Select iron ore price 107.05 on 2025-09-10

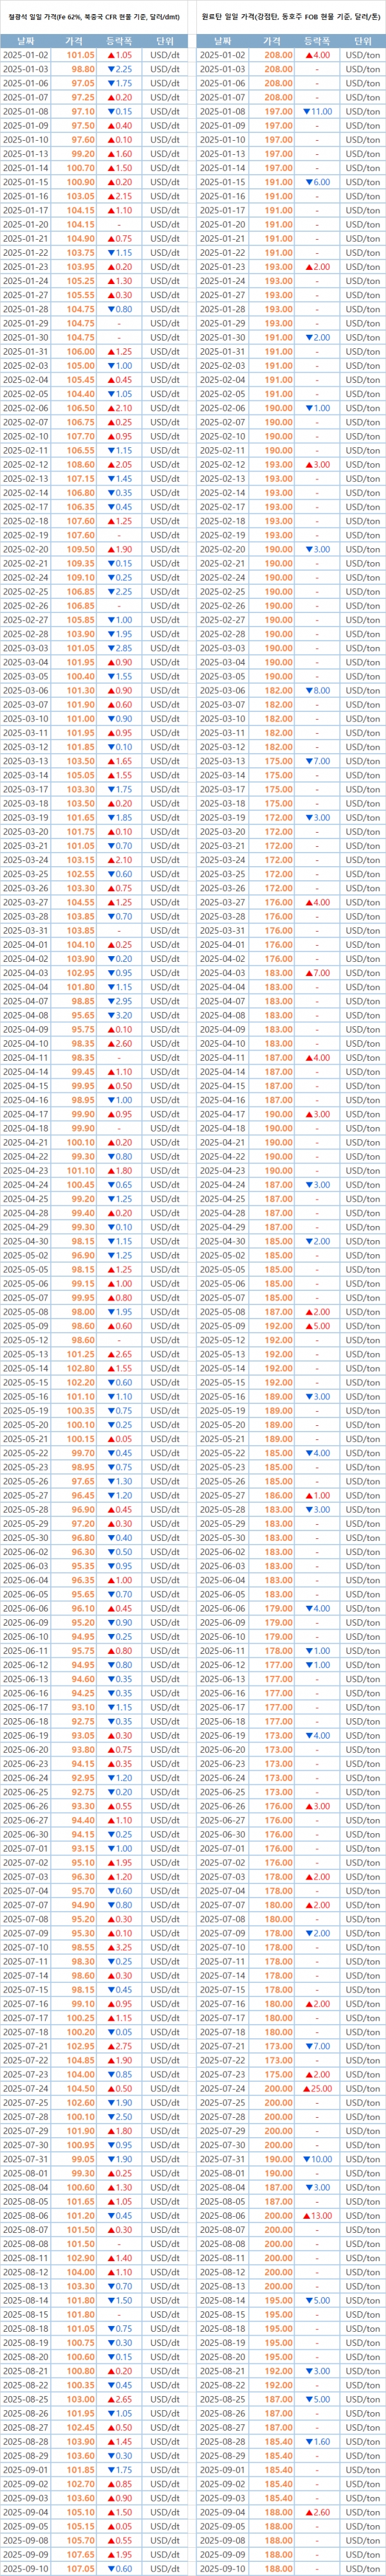[81, 2568]
